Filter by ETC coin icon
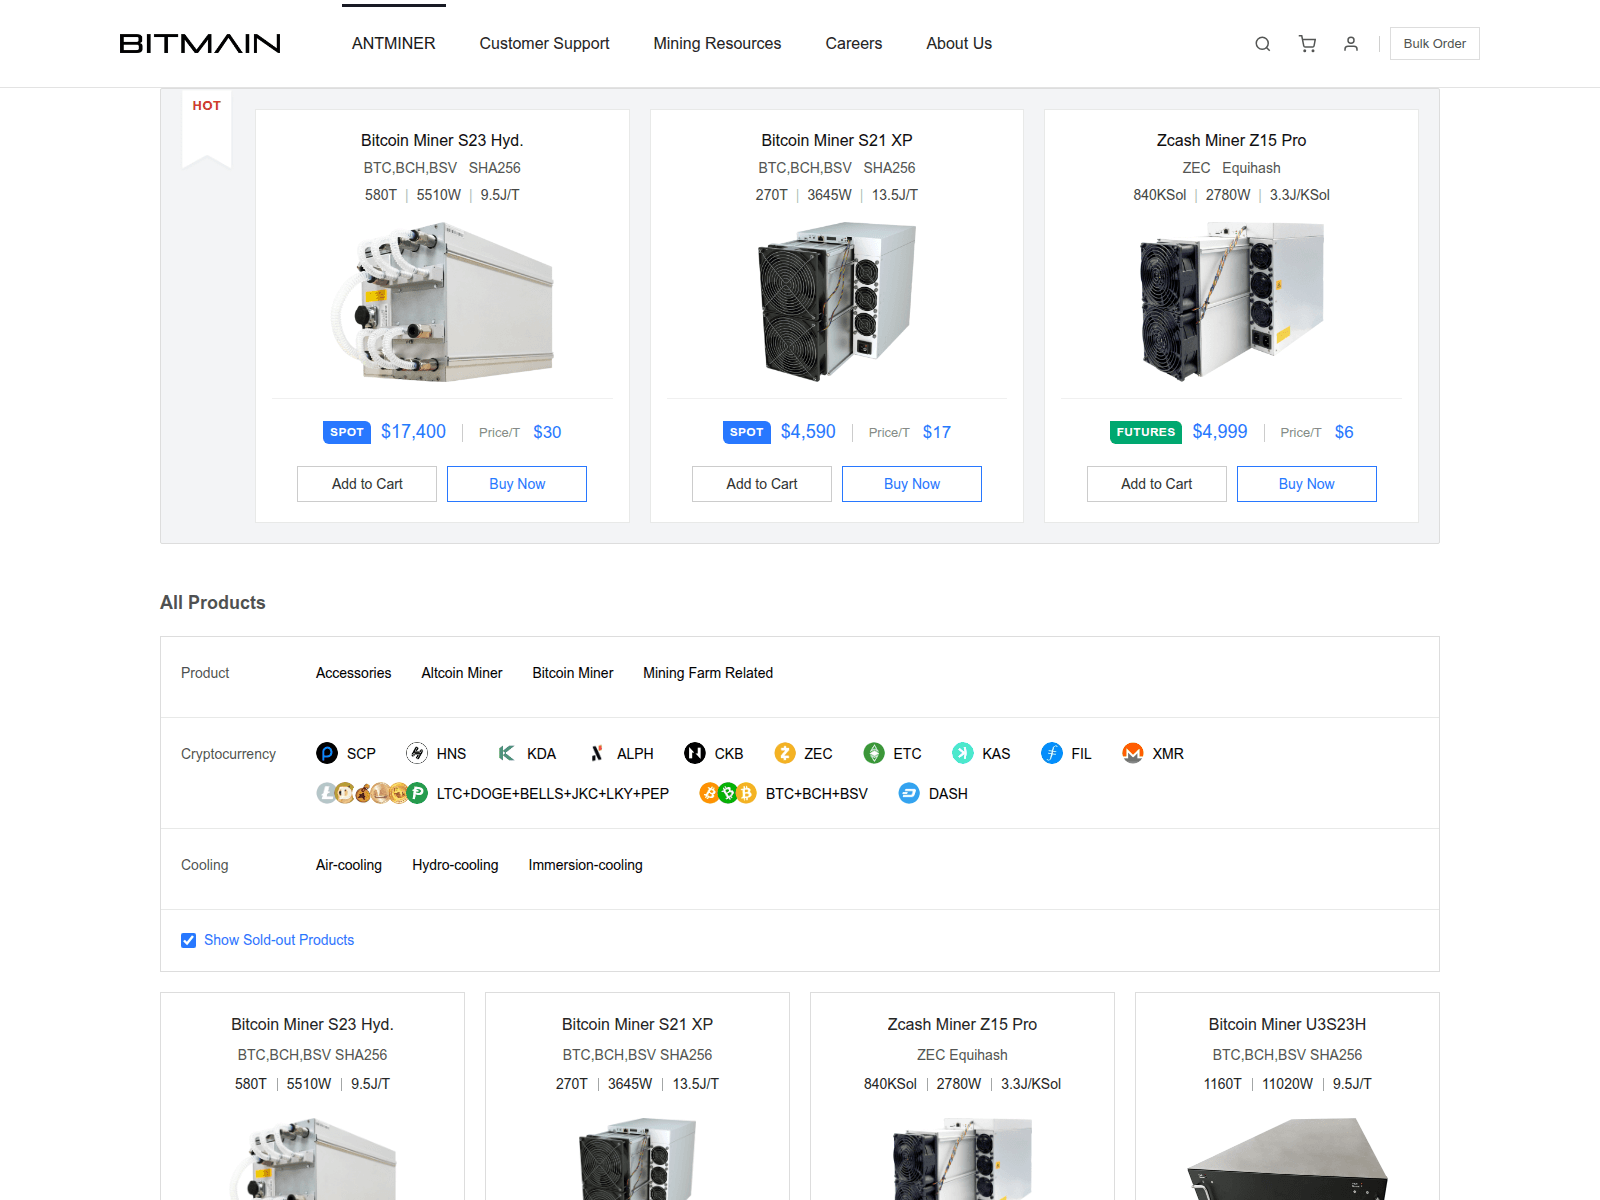The image size is (1600, 1200). pyautogui.click(x=874, y=753)
